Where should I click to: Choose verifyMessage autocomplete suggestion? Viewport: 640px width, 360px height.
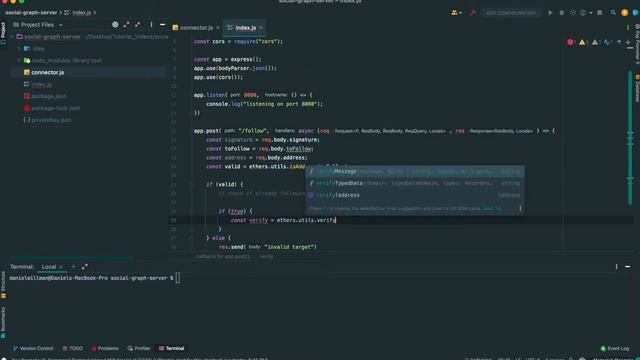(x=415, y=171)
